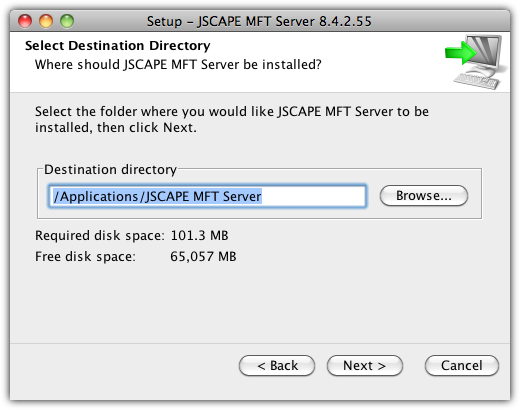Click the installer computer monitor graphic
This screenshot has height=410, width=520.
tap(485, 52)
